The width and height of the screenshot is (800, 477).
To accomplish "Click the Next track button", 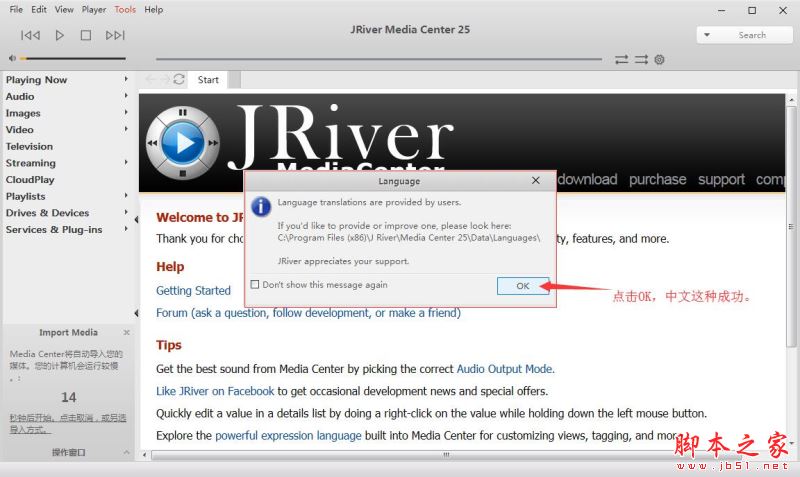I will pyautogui.click(x=115, y=35).
